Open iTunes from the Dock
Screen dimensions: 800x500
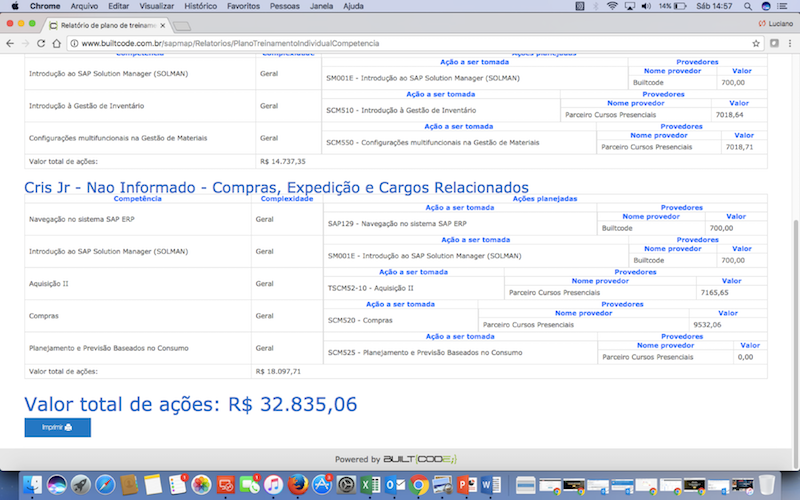tap(273, 484)
